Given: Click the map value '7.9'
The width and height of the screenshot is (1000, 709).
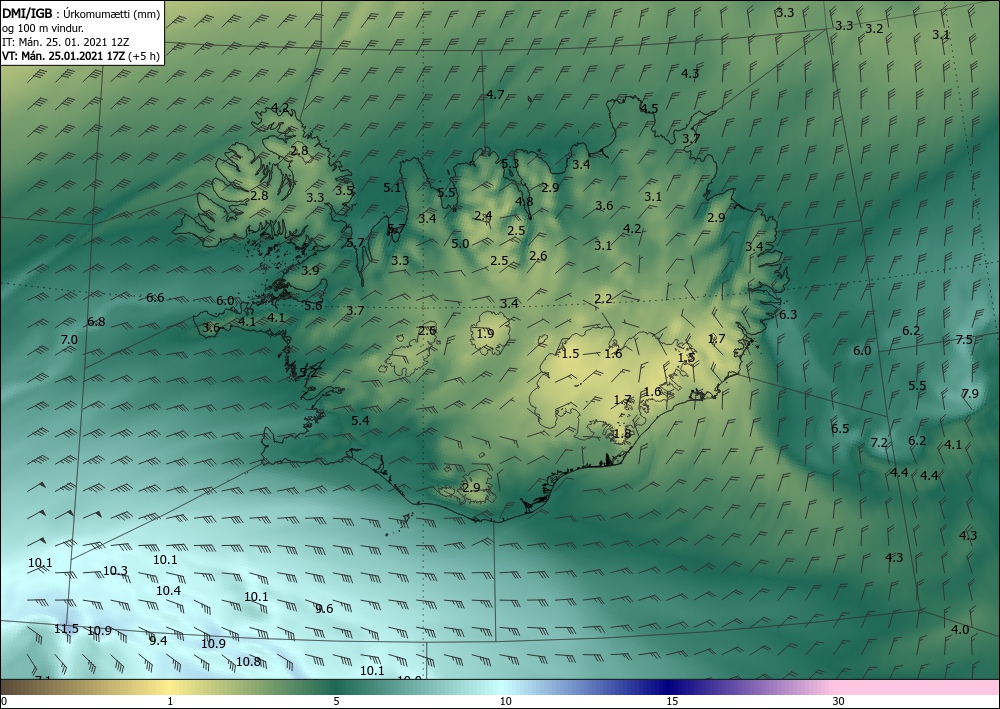Looking at the screenshot, I should click(x=969, y=393).
